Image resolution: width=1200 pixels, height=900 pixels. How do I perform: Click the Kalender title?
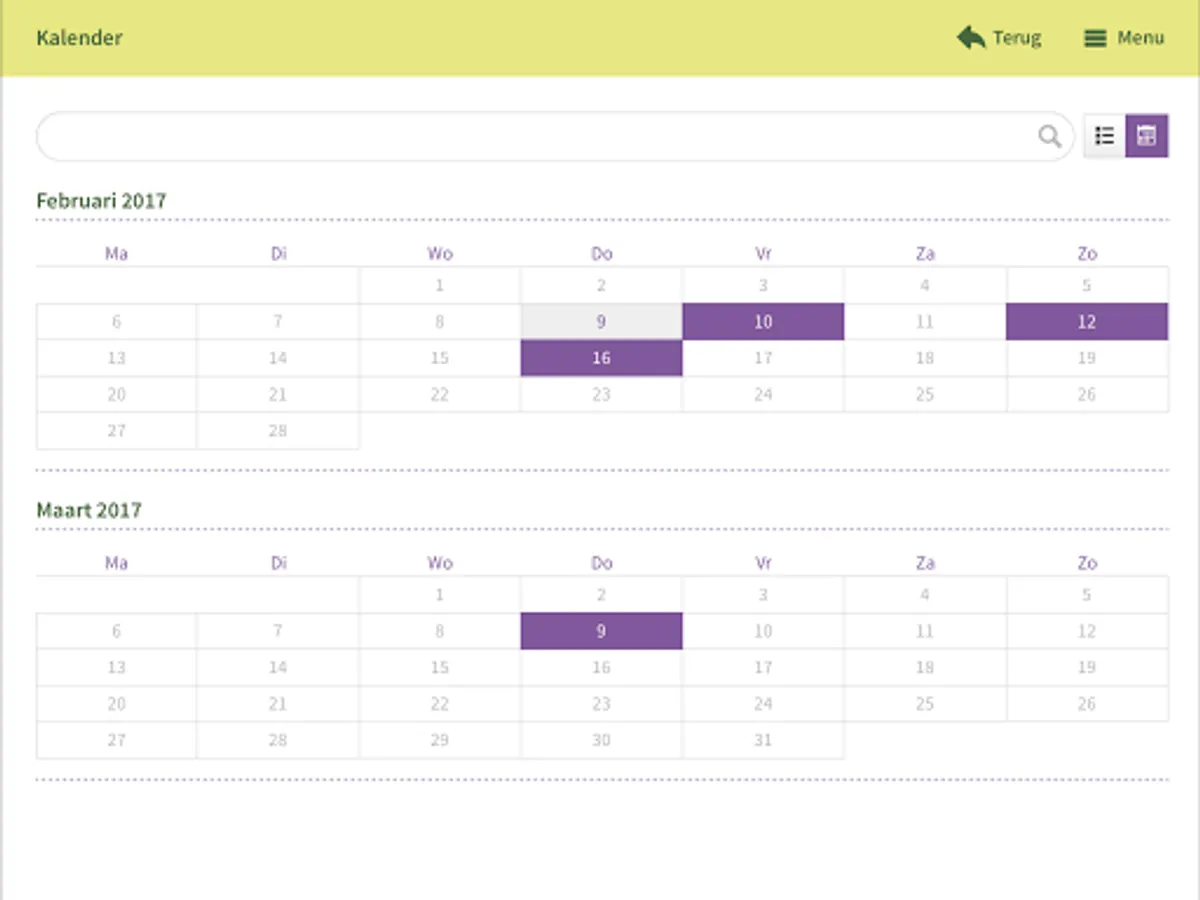79,38
